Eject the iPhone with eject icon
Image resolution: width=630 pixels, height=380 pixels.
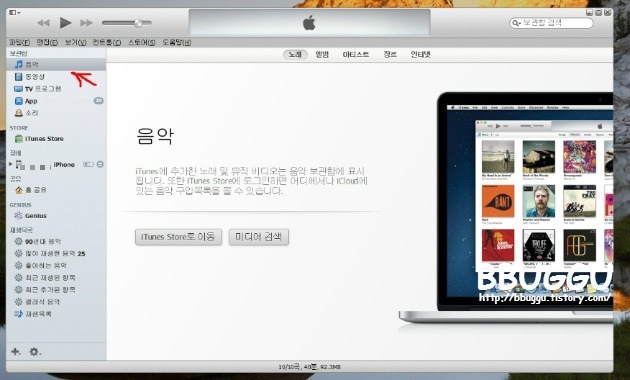coord(100,164)
